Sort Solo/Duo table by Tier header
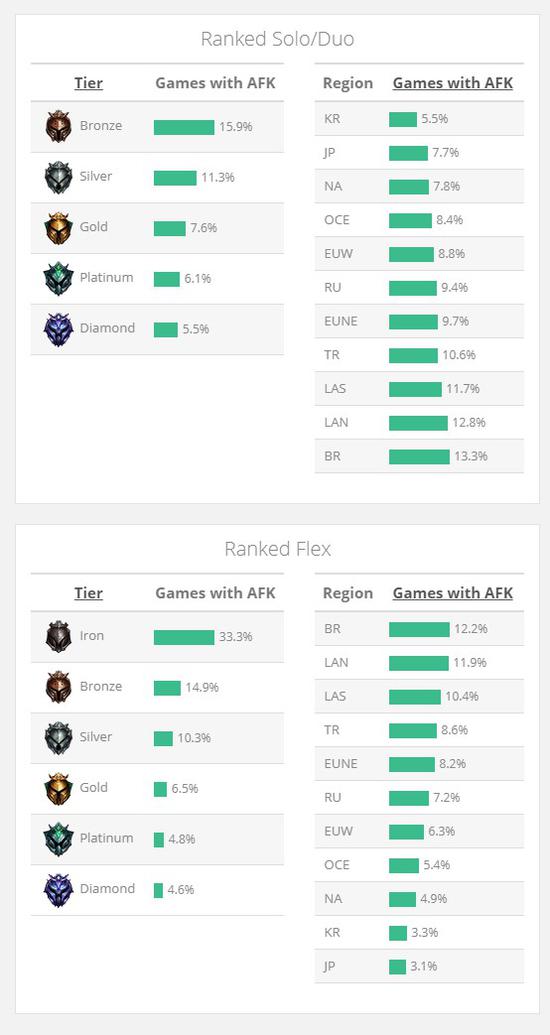550x1035 pixels. [x=88, y=83]
